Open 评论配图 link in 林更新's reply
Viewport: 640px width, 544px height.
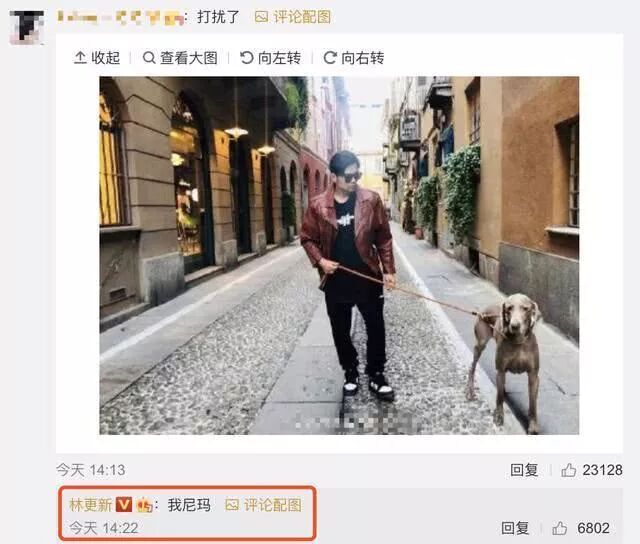tap(273, 505)
